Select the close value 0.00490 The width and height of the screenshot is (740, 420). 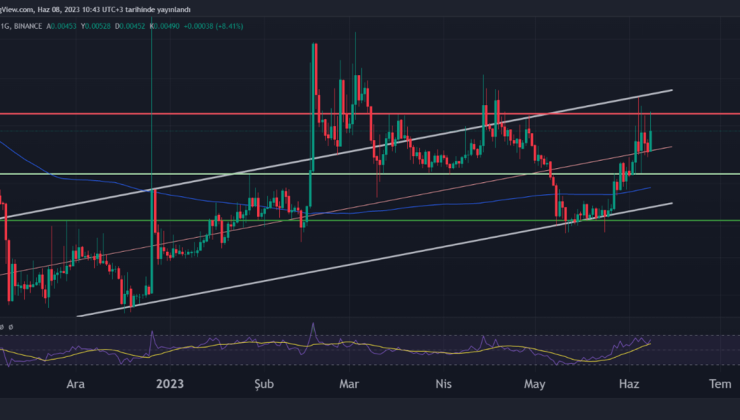[167, 26]
